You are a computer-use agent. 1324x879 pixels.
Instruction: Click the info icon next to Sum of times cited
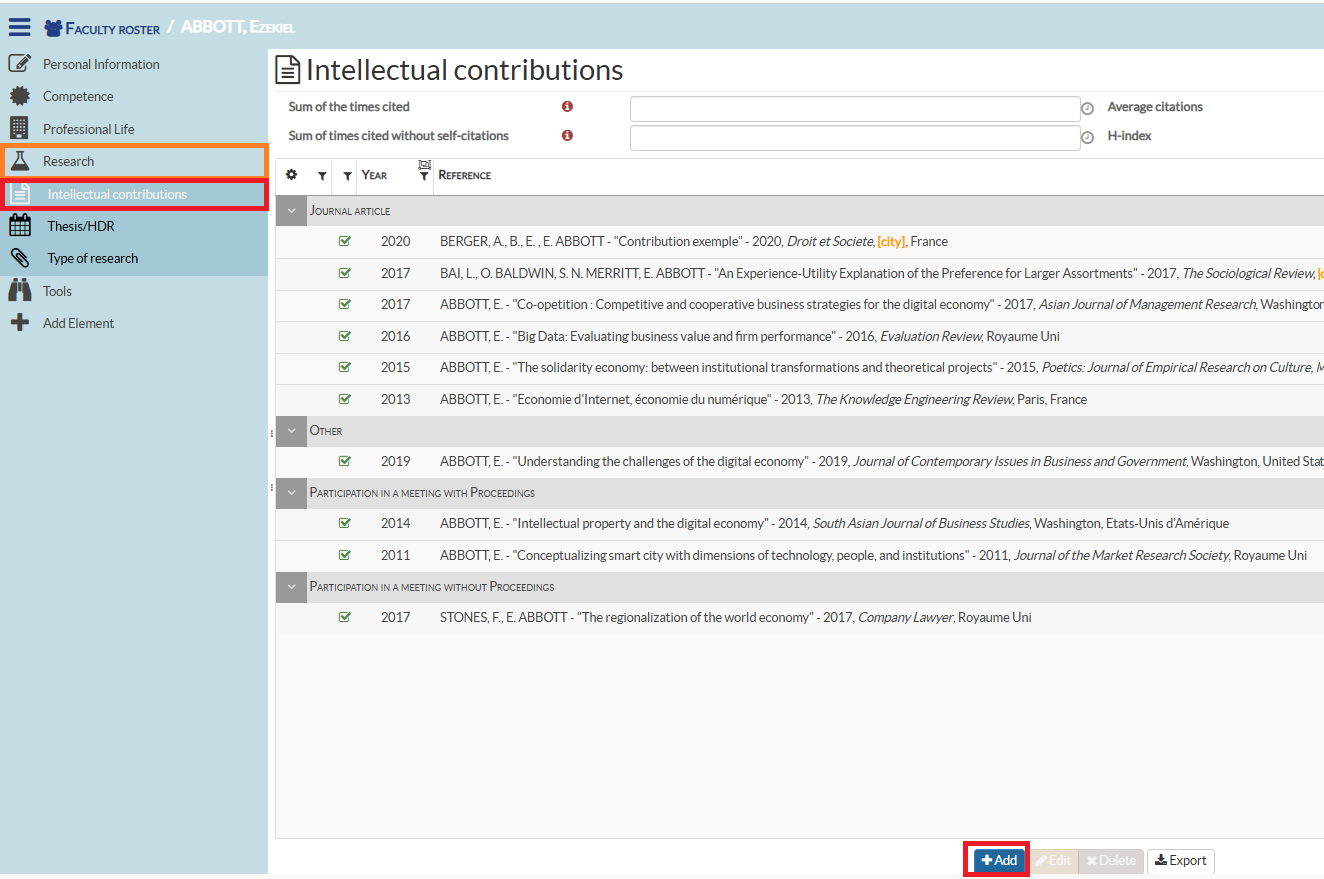coord(567,106)
